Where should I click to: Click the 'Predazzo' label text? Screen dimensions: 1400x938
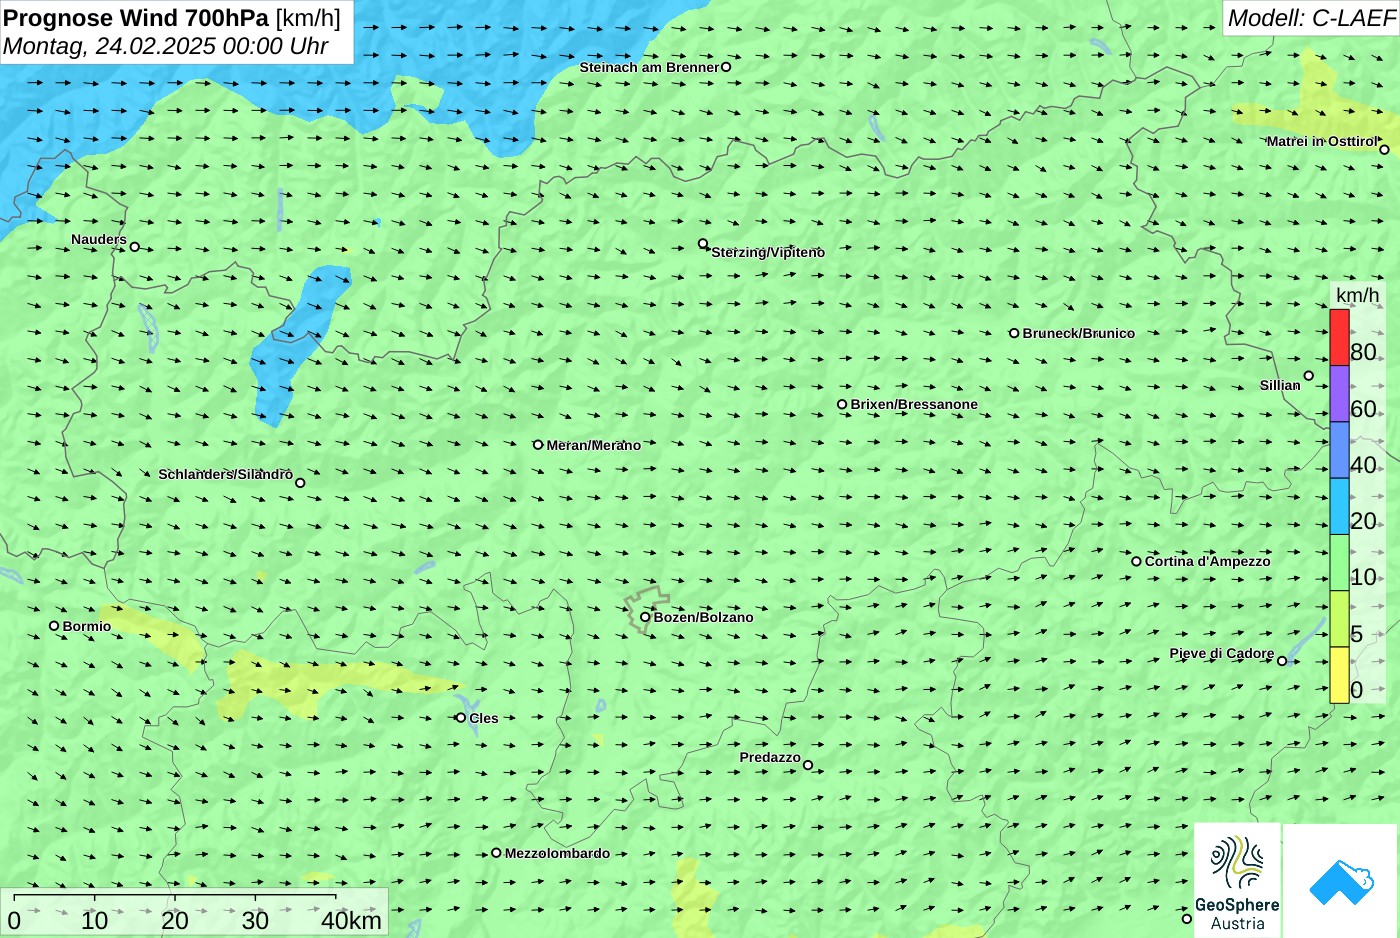[x=770, y=757]
